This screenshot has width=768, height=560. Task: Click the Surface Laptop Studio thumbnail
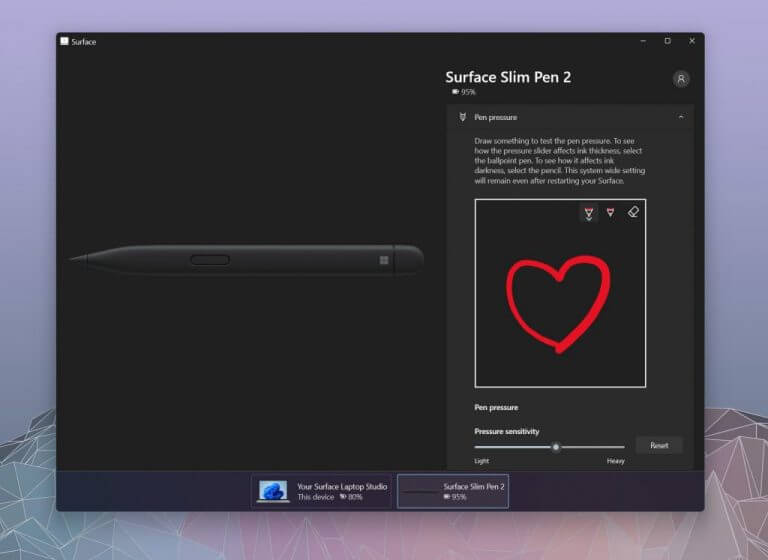(273, 491)
